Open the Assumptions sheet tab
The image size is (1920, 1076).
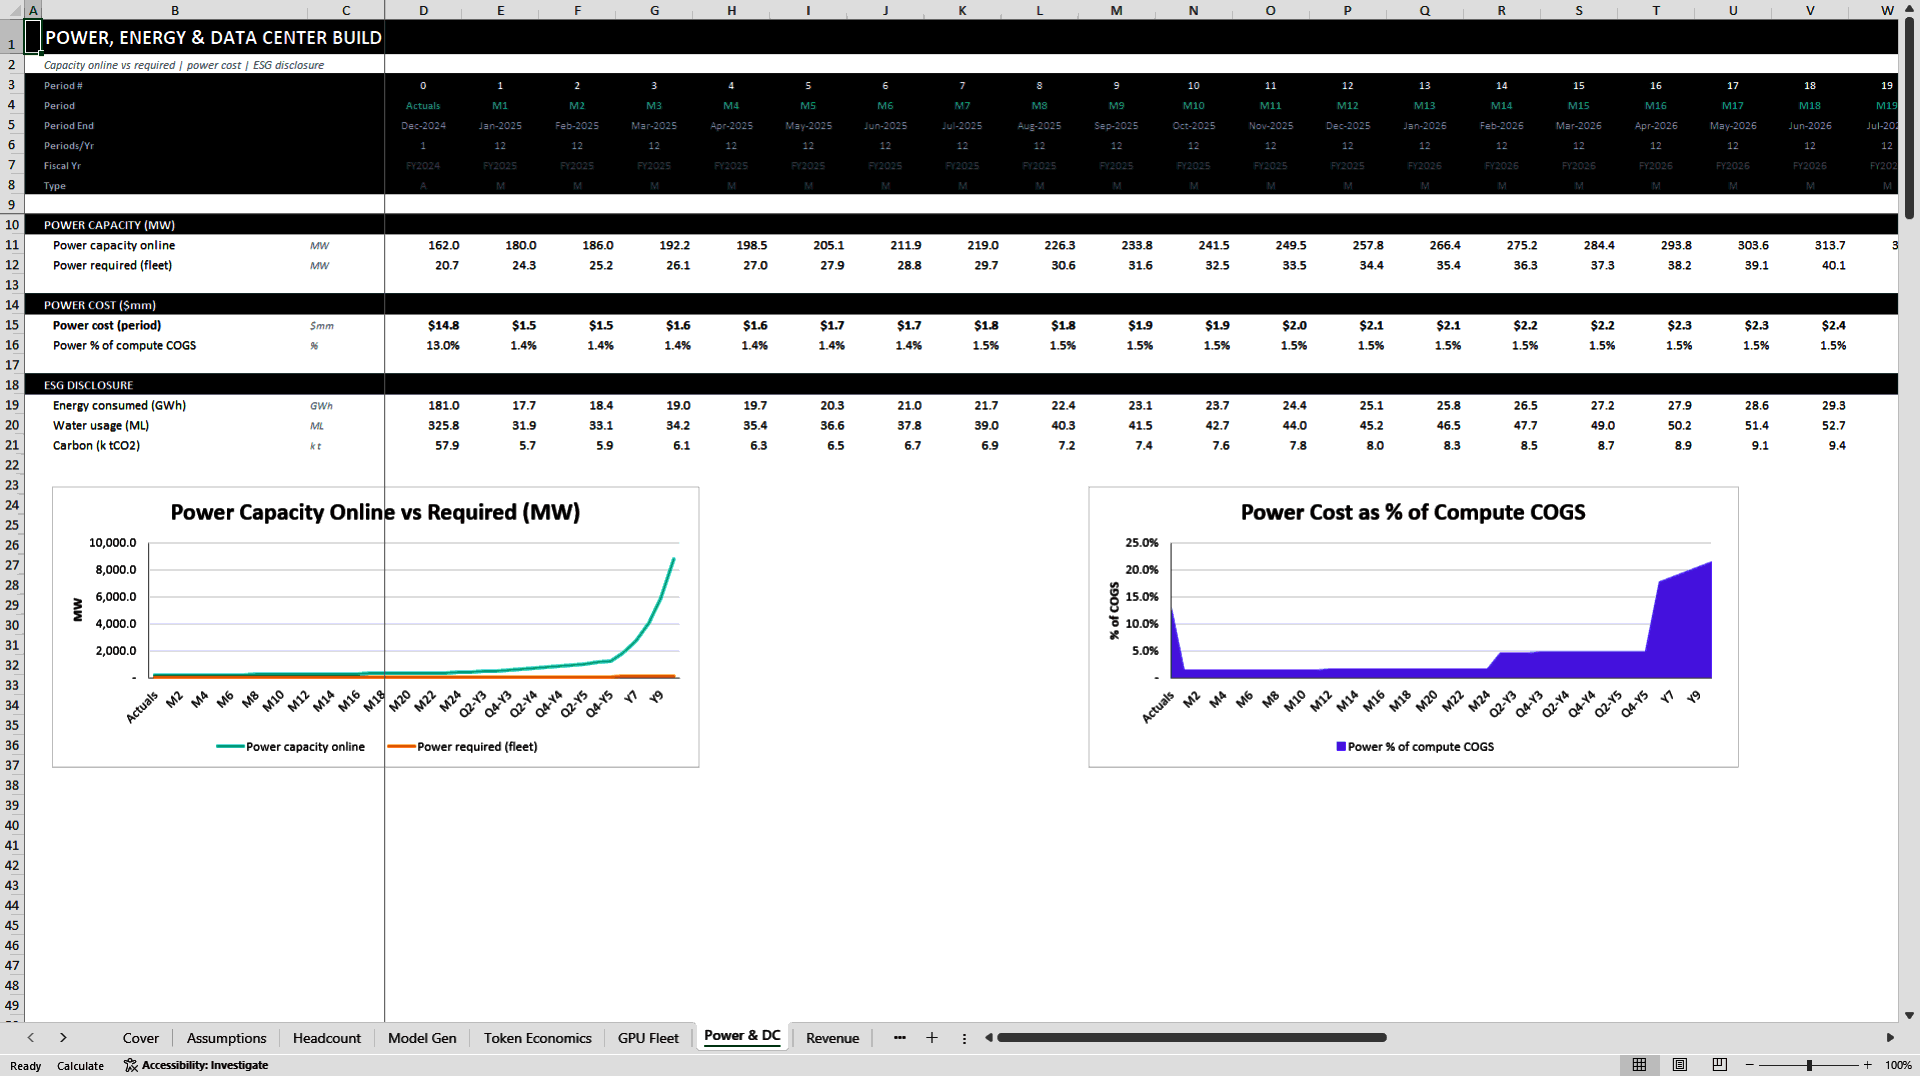pos(226,1038)
